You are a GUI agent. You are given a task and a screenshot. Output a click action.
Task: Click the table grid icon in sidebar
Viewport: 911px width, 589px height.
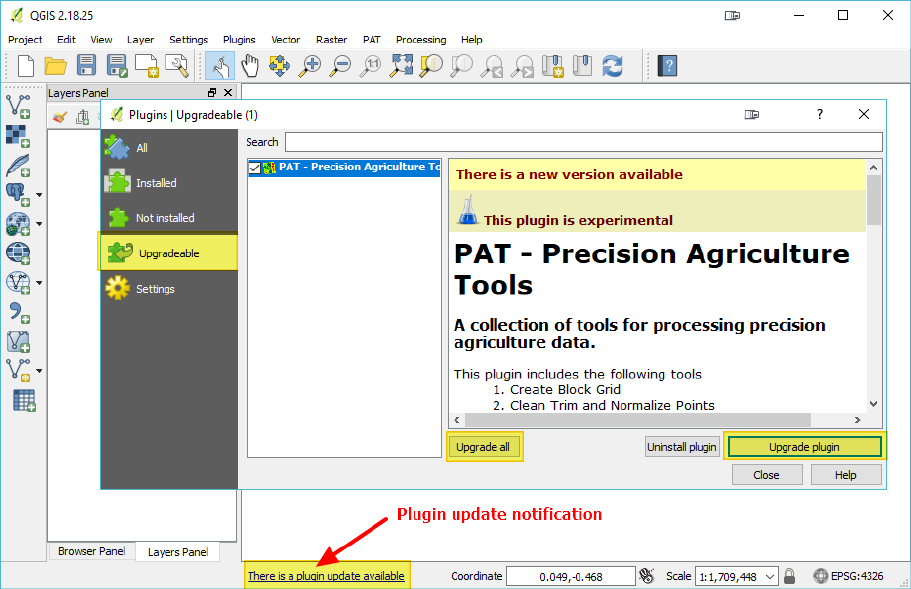[24, 400]
